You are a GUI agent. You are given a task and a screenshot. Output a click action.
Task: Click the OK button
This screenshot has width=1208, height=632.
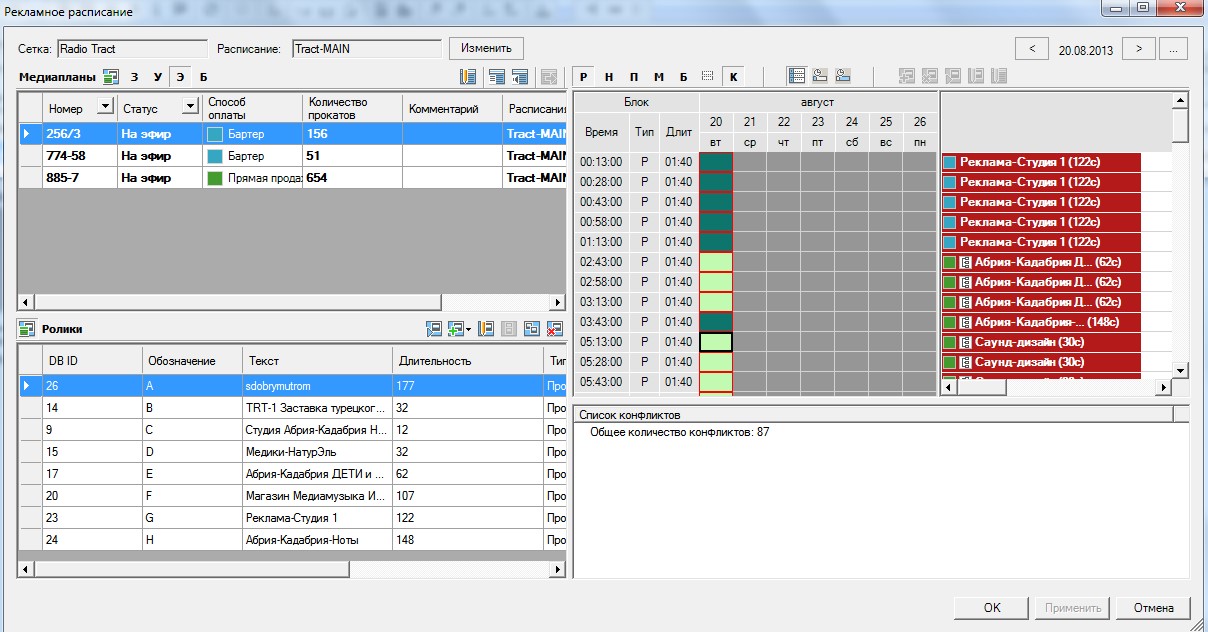[992, 608]
